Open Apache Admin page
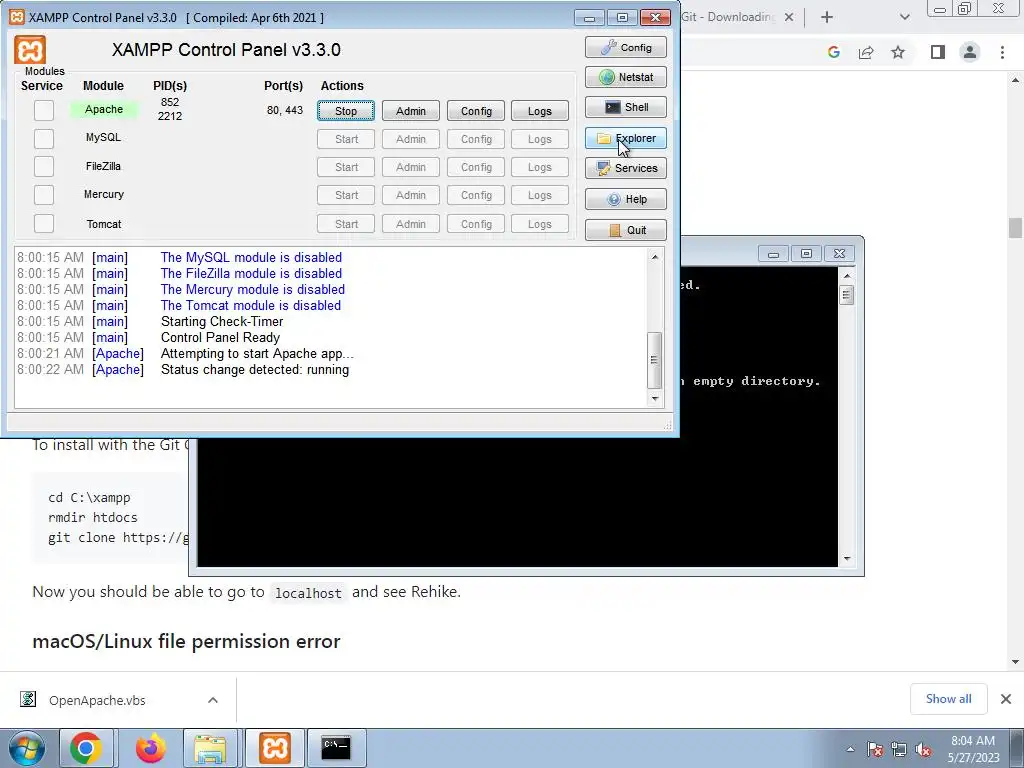This screenshot has height=768, width=1024. 411,111
